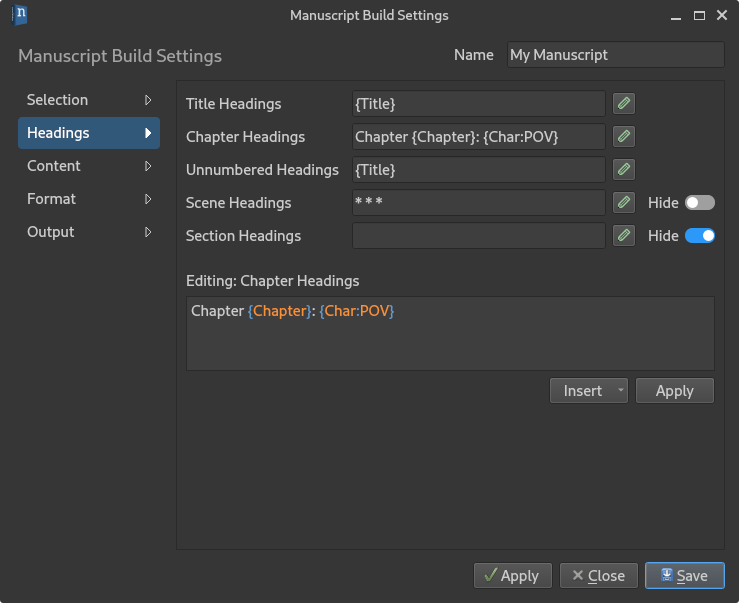Image resolution: width=739 pixels, height=603 pixels.
Task: Show the Output settings page
Action: (89, 232)
